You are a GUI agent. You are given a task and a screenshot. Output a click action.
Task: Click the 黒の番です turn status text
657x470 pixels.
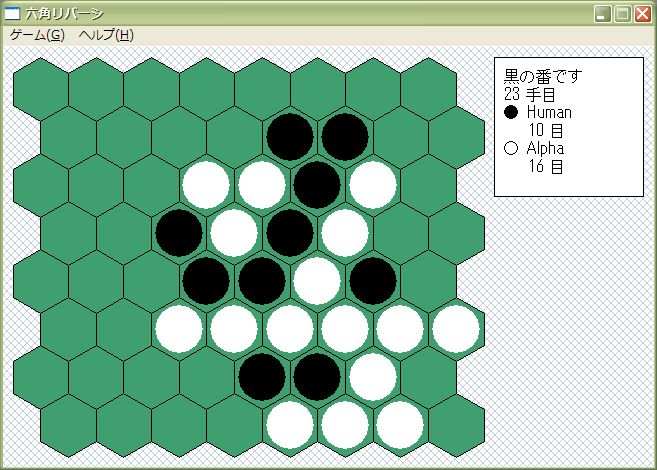coord(543,76)
